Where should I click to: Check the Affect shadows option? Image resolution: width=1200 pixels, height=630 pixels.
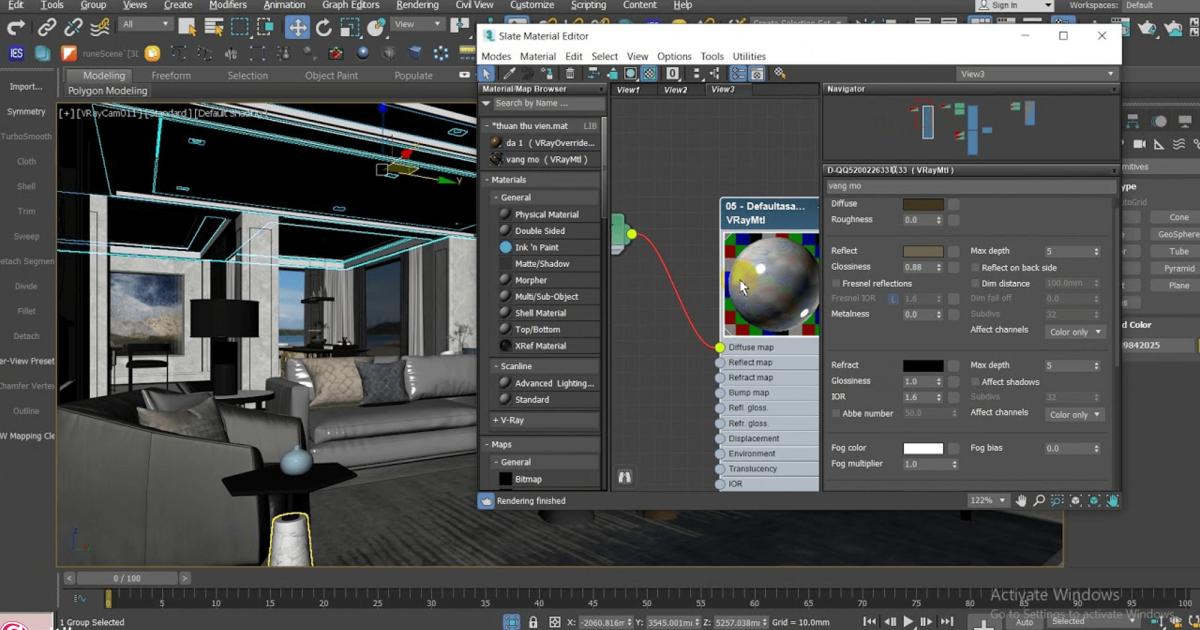(976, 382)
